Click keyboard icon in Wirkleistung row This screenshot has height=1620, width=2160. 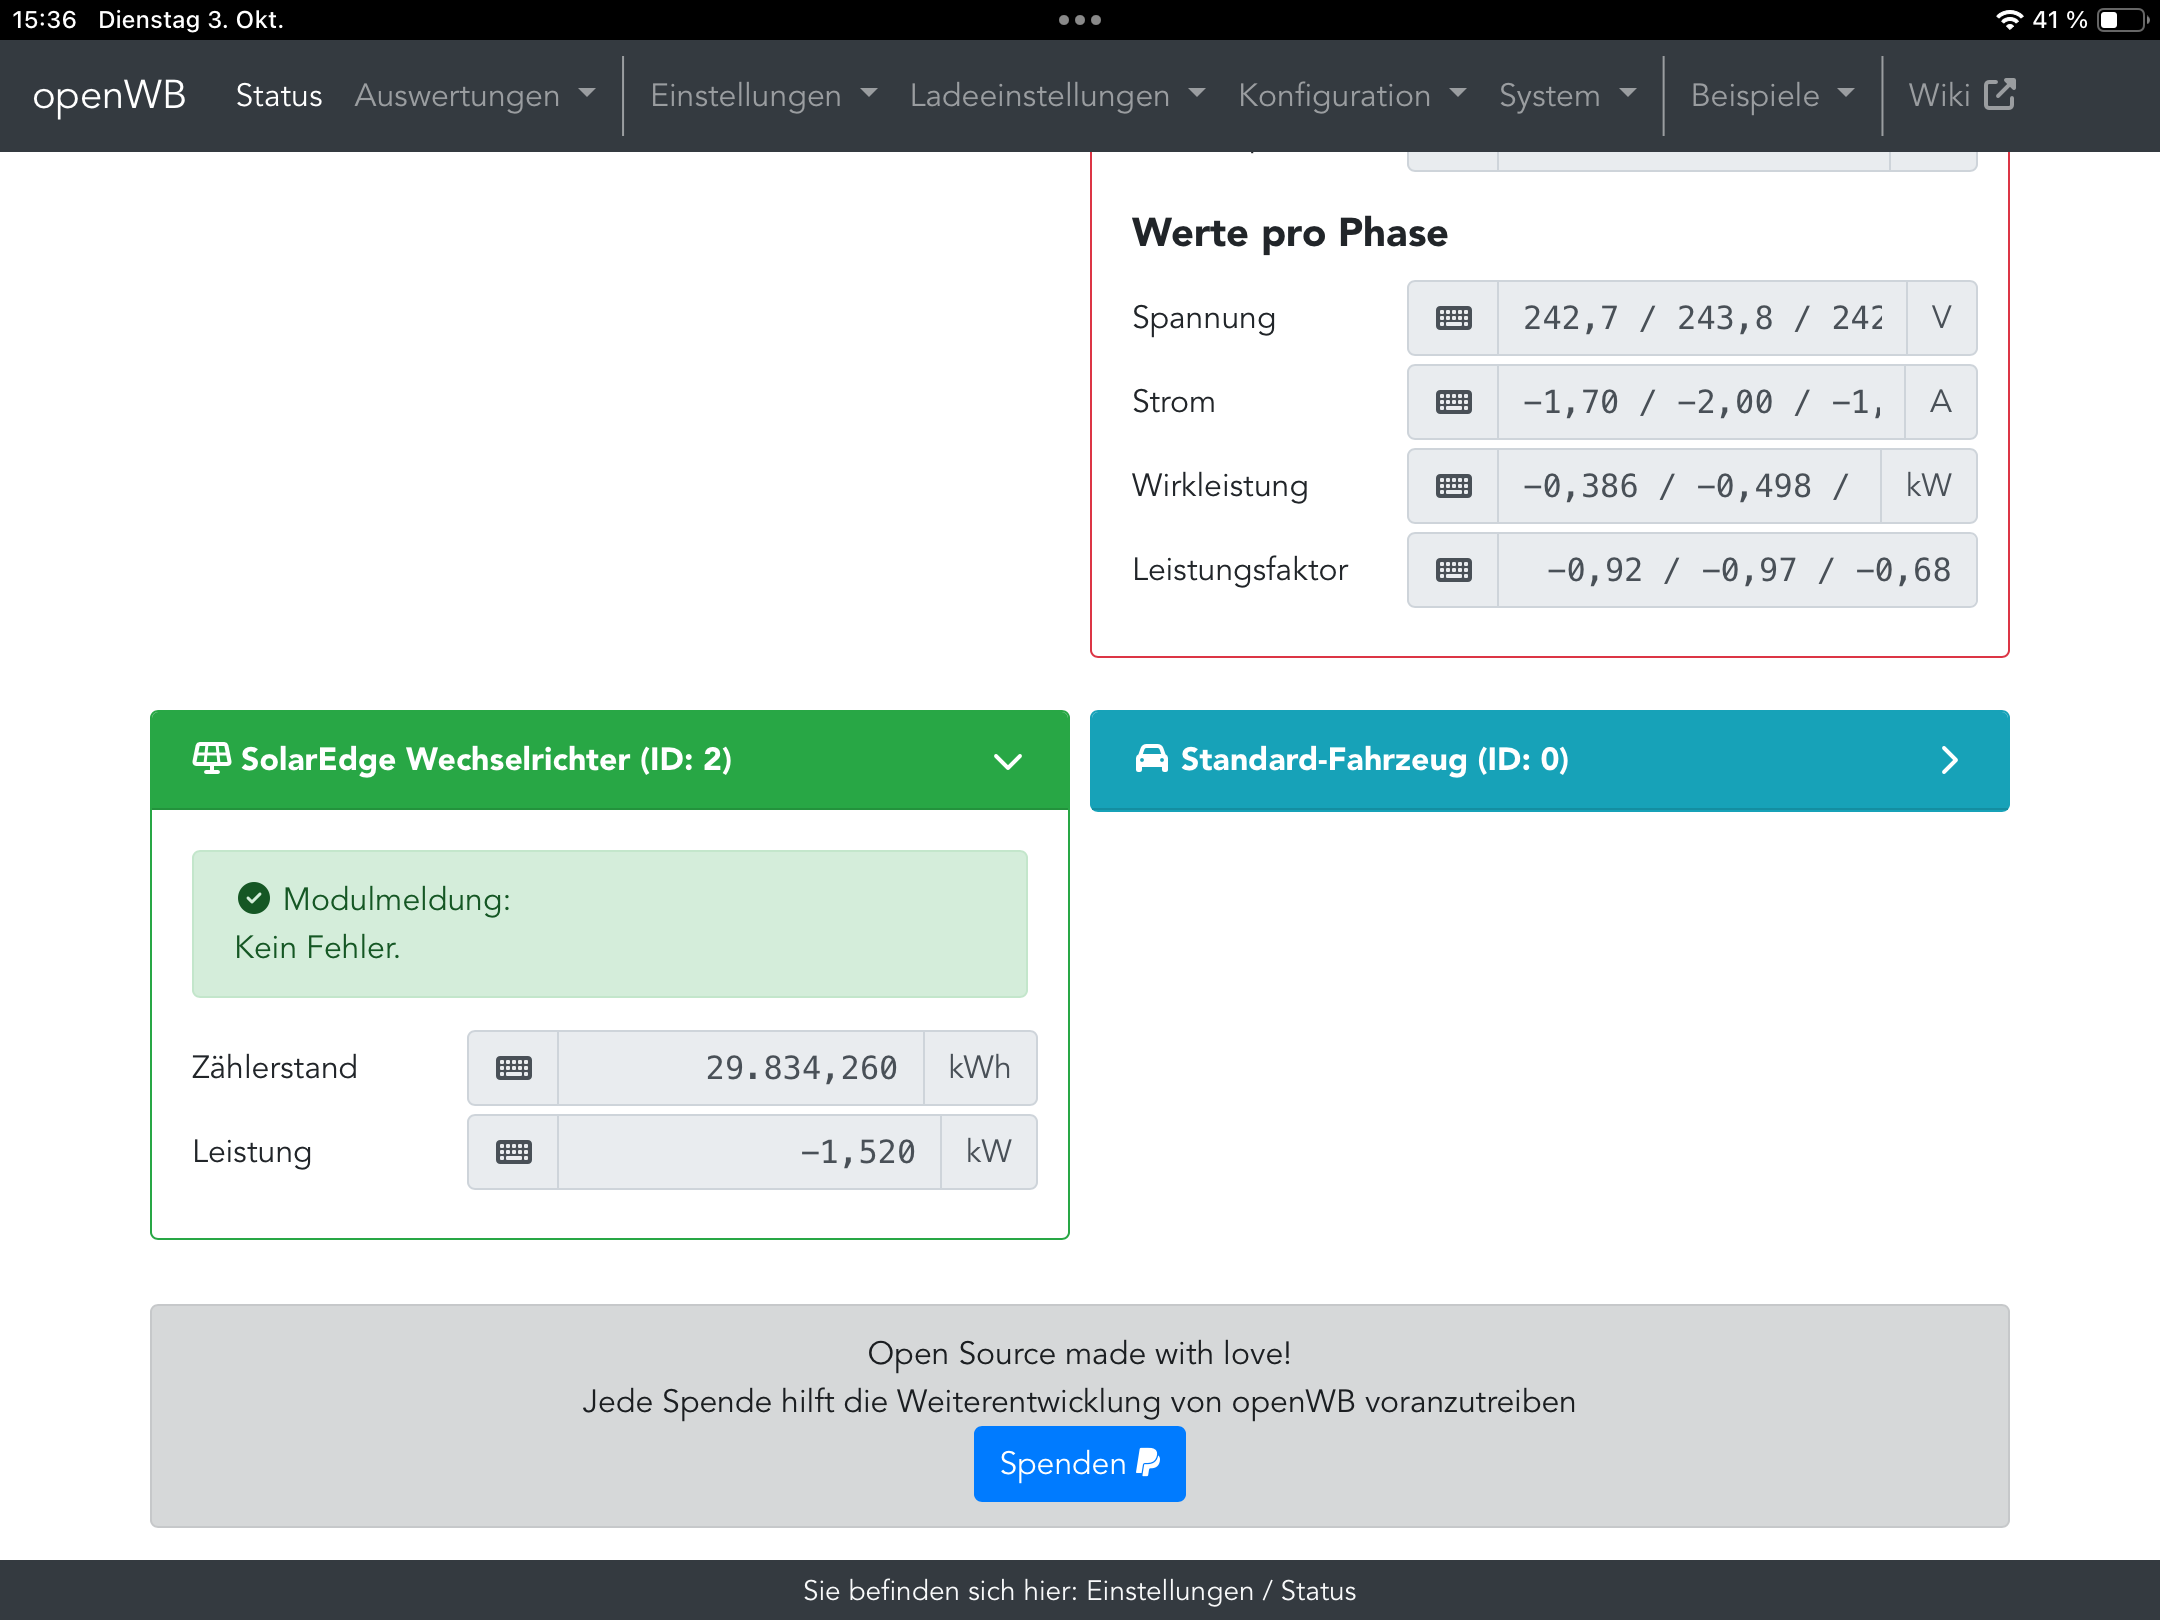[x=1453, y=486]
